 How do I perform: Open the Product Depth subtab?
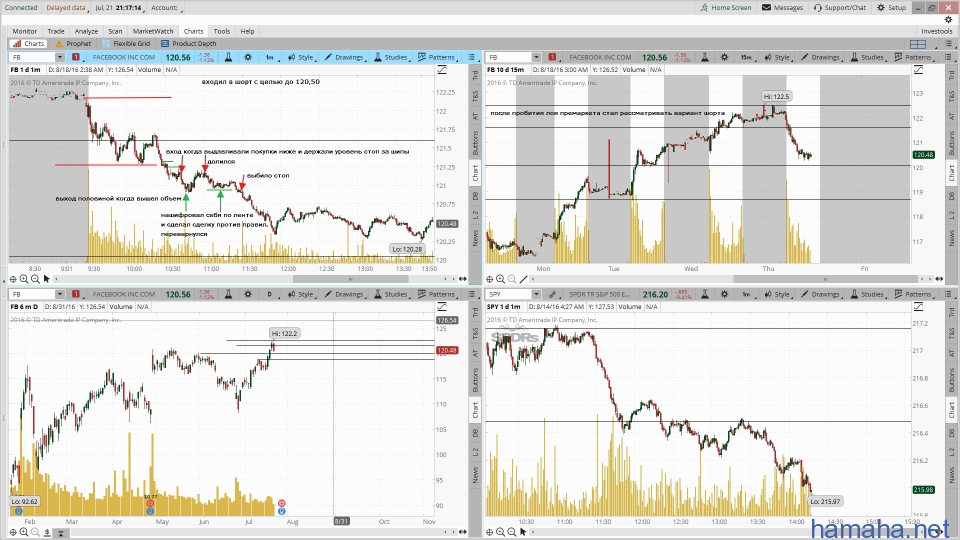pyautogui.click(x=189, y=43)
